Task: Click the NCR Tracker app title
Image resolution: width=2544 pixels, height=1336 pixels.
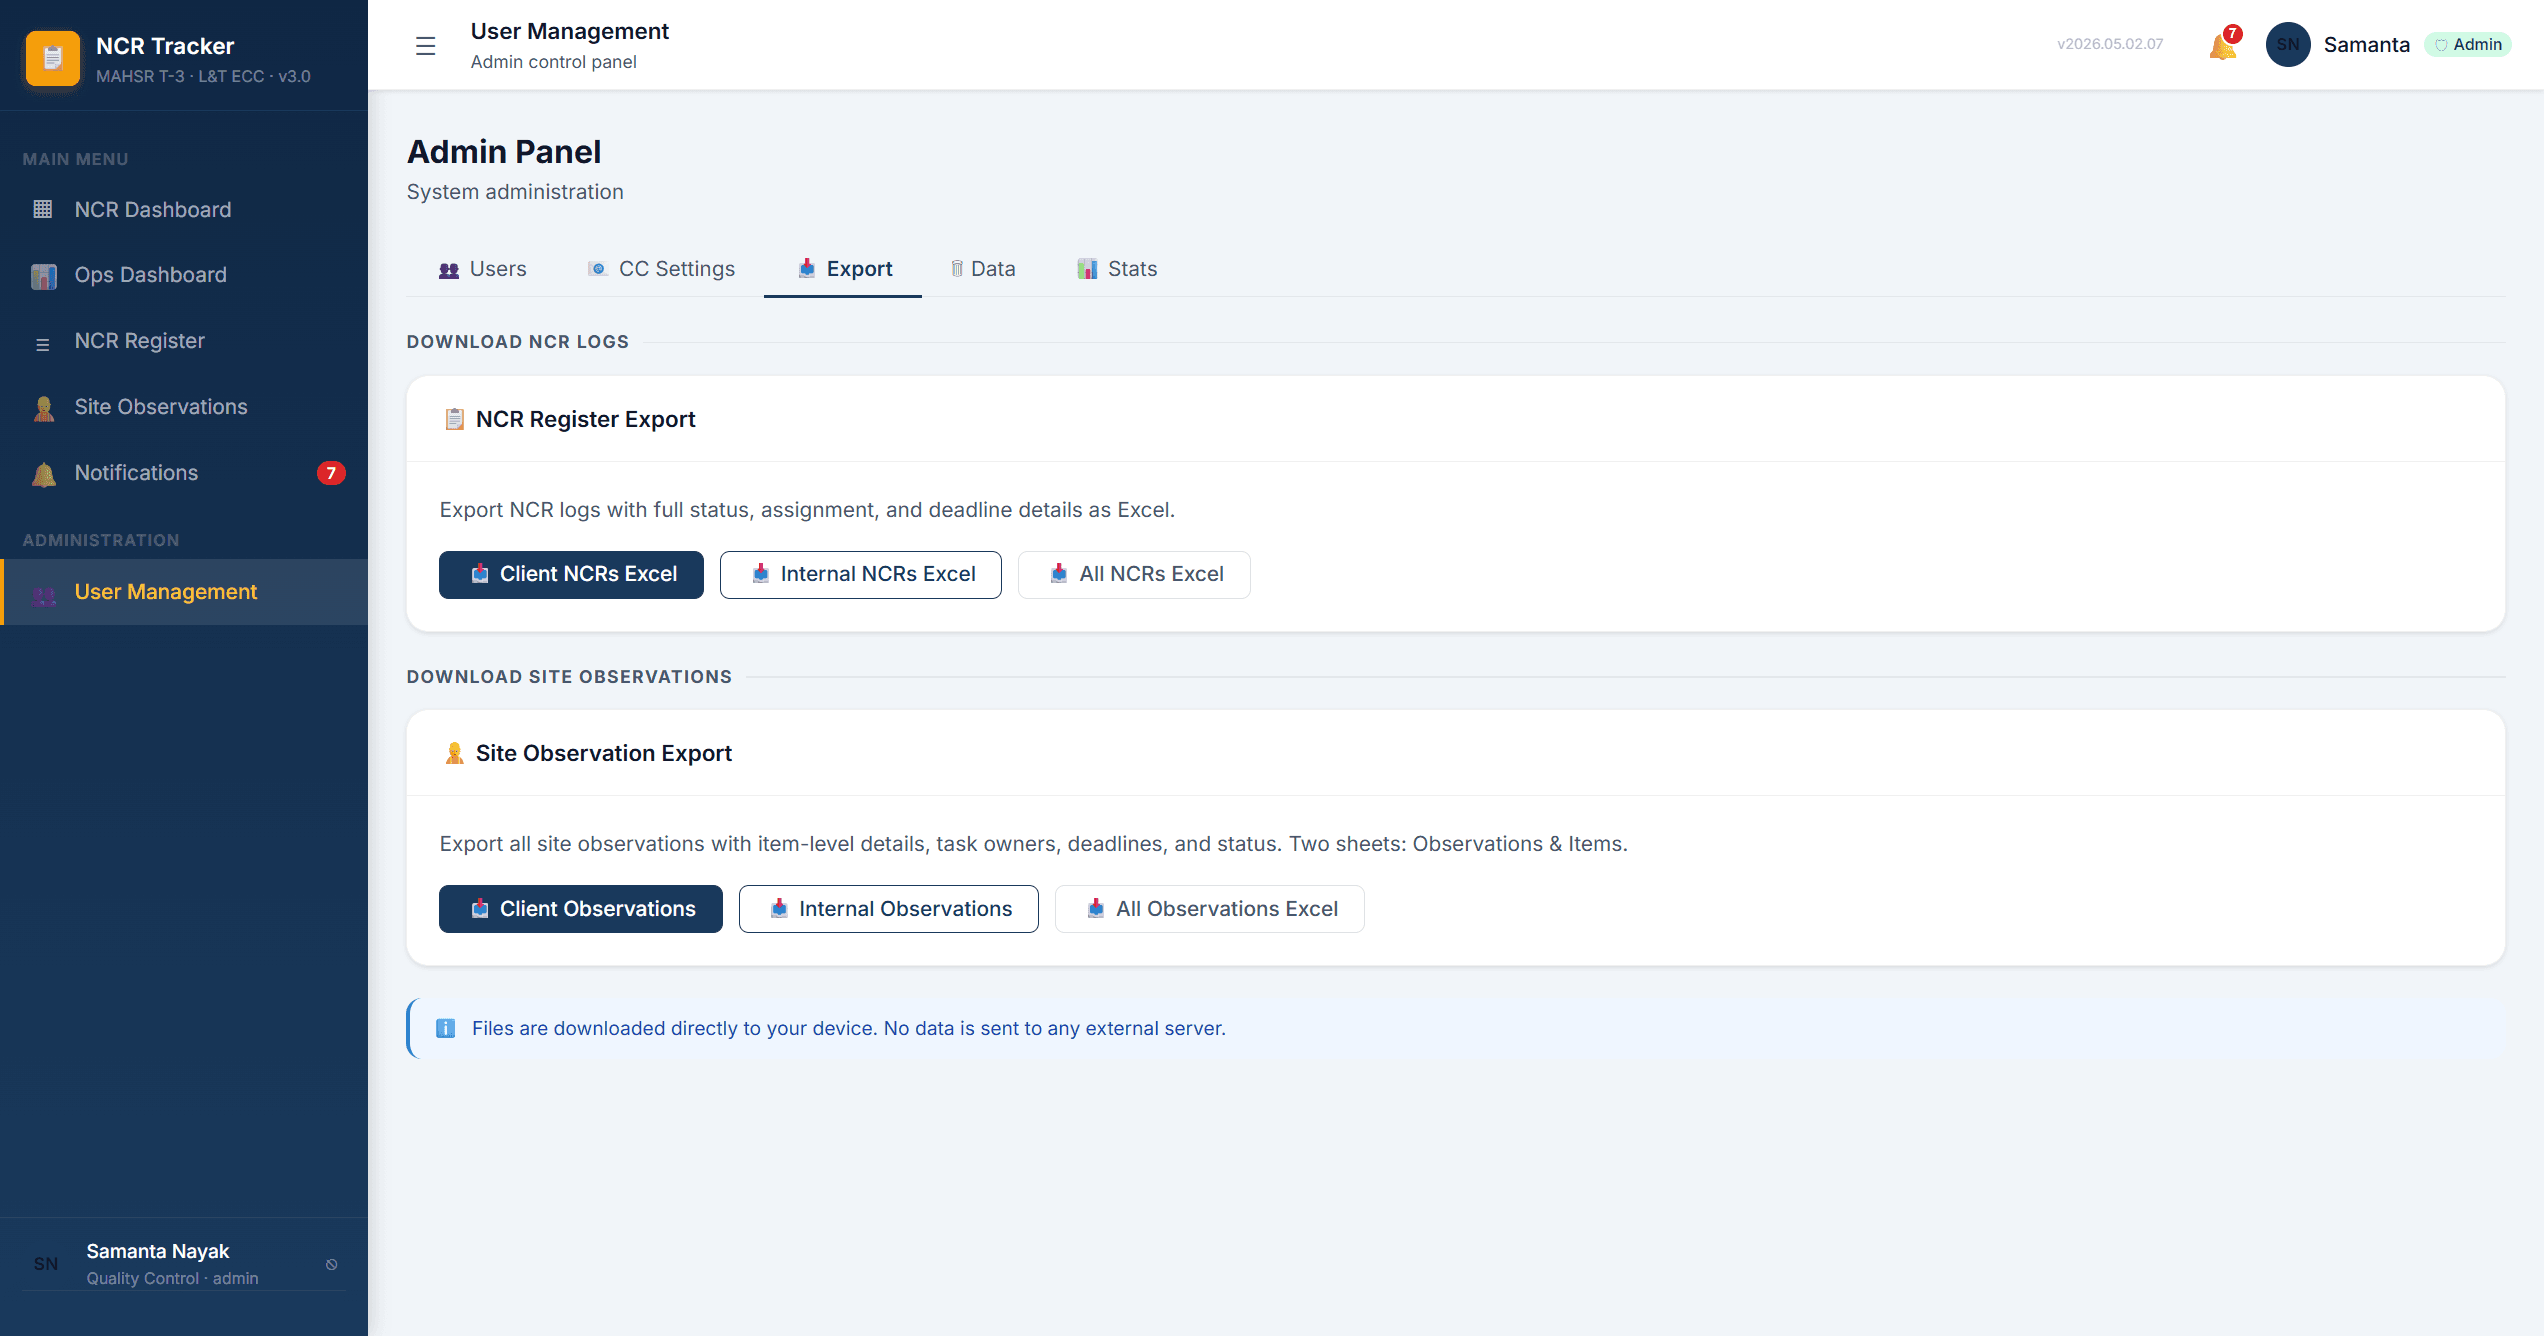Action: 165,46
